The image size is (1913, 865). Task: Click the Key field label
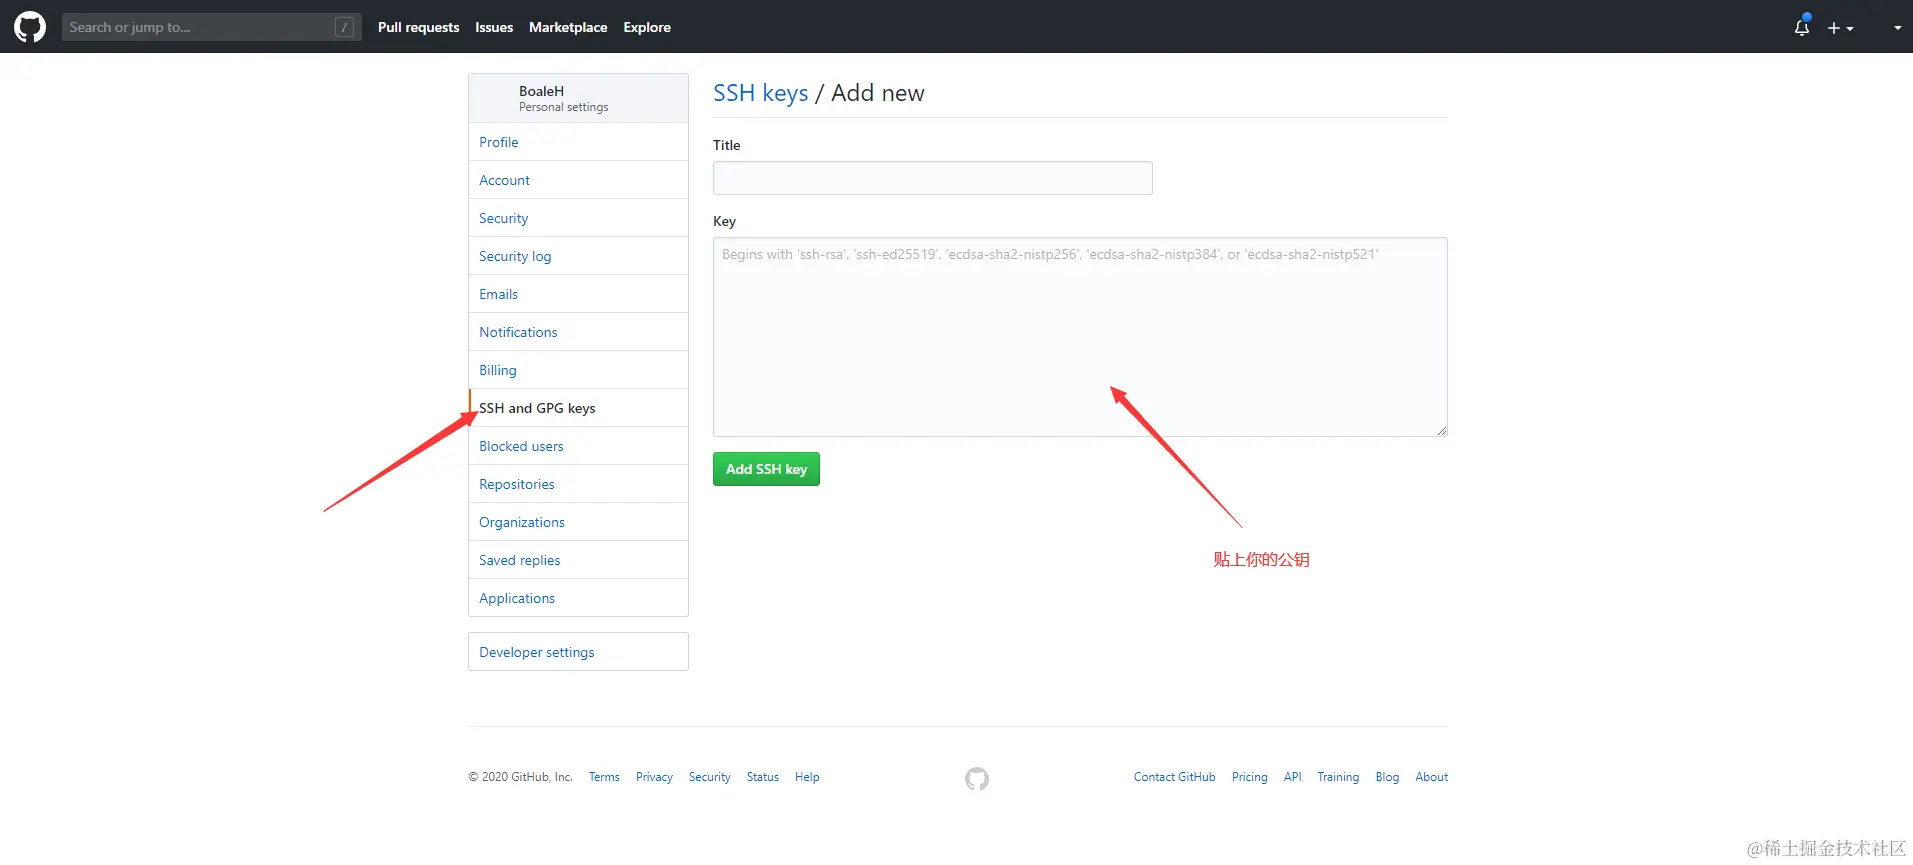pos(724,221)
